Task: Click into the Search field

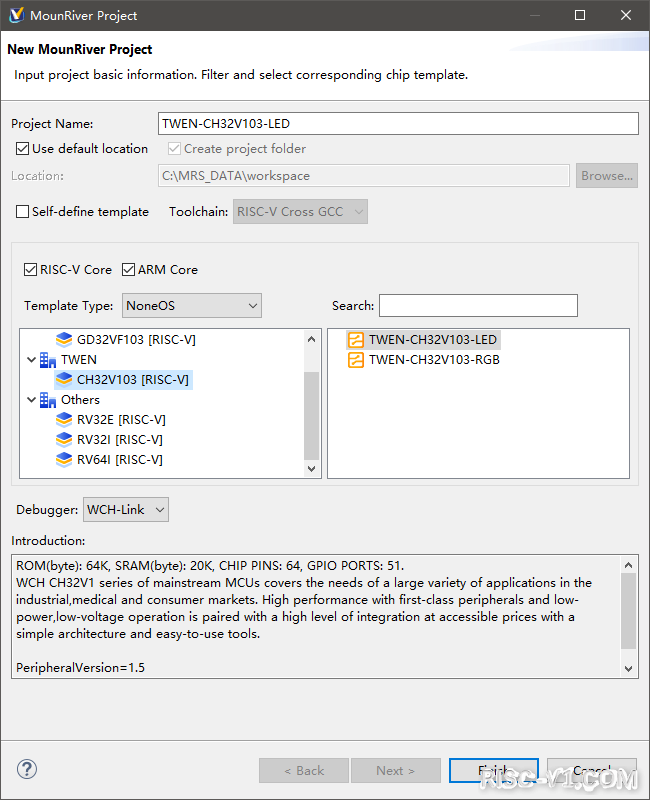Action: coord(479,306)
